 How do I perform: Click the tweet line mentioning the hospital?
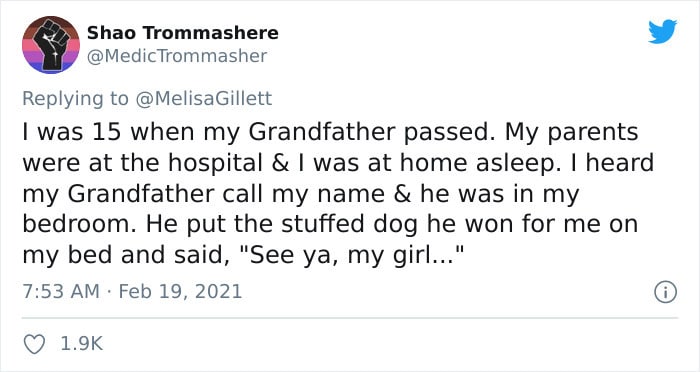(338, 163)
